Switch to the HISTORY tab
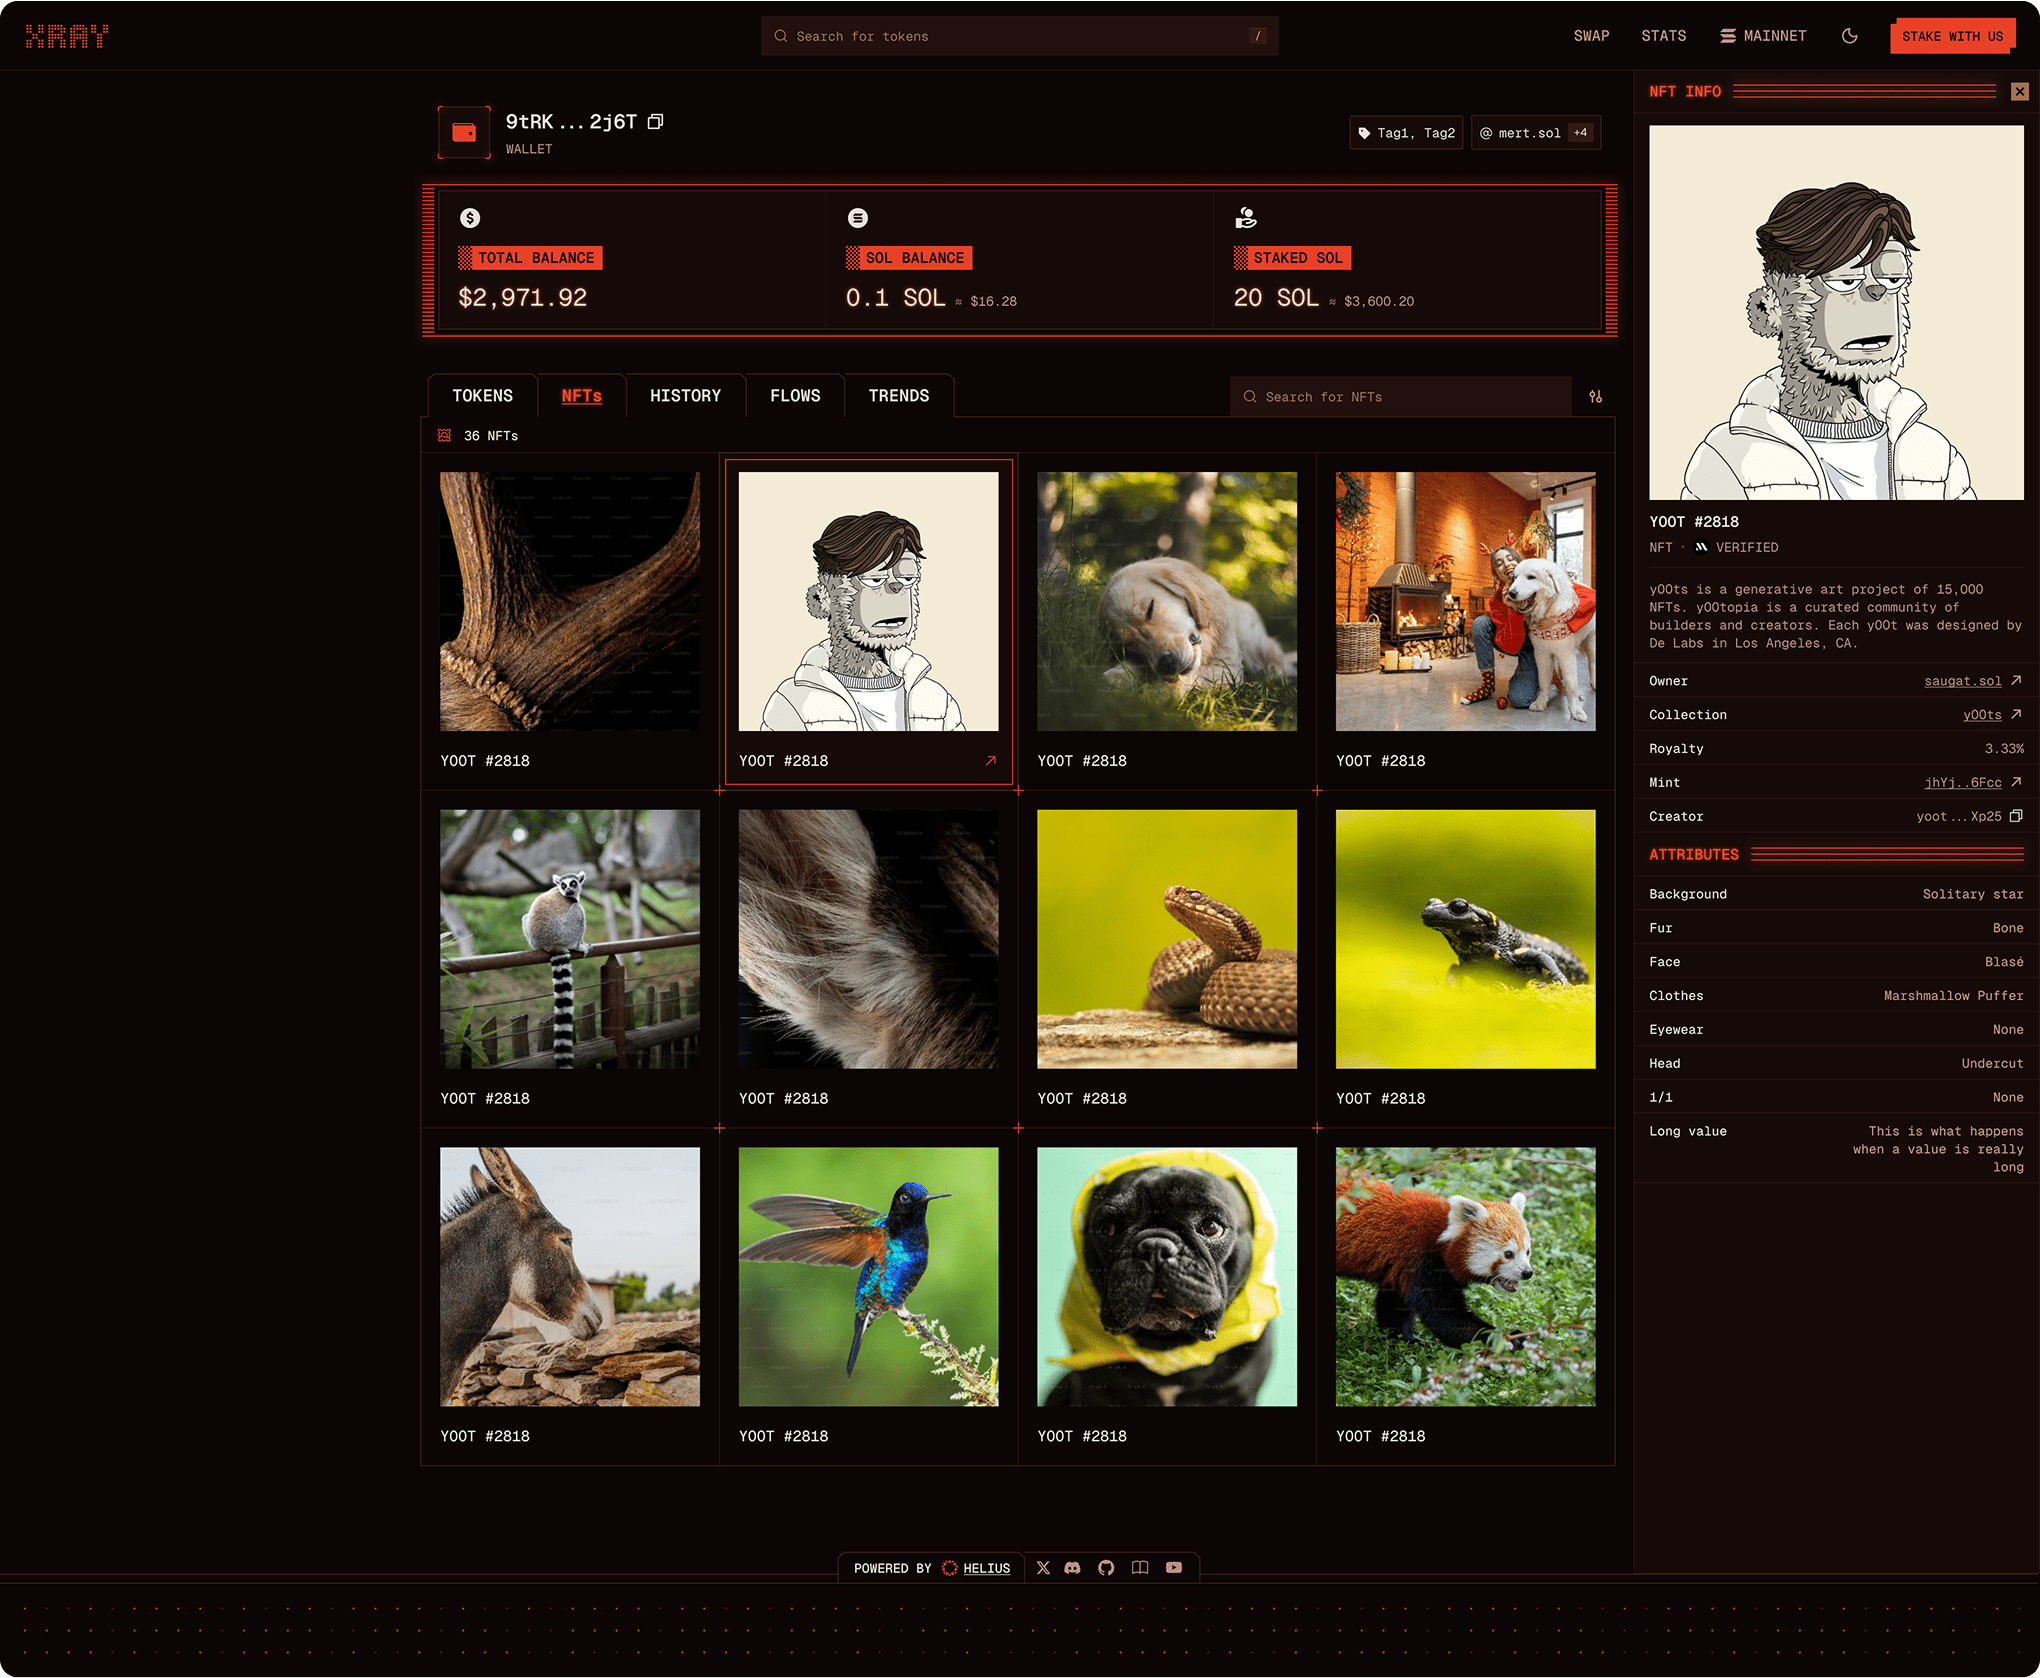This screenshot has height=1678, width=2040. [x=685, y=396]
